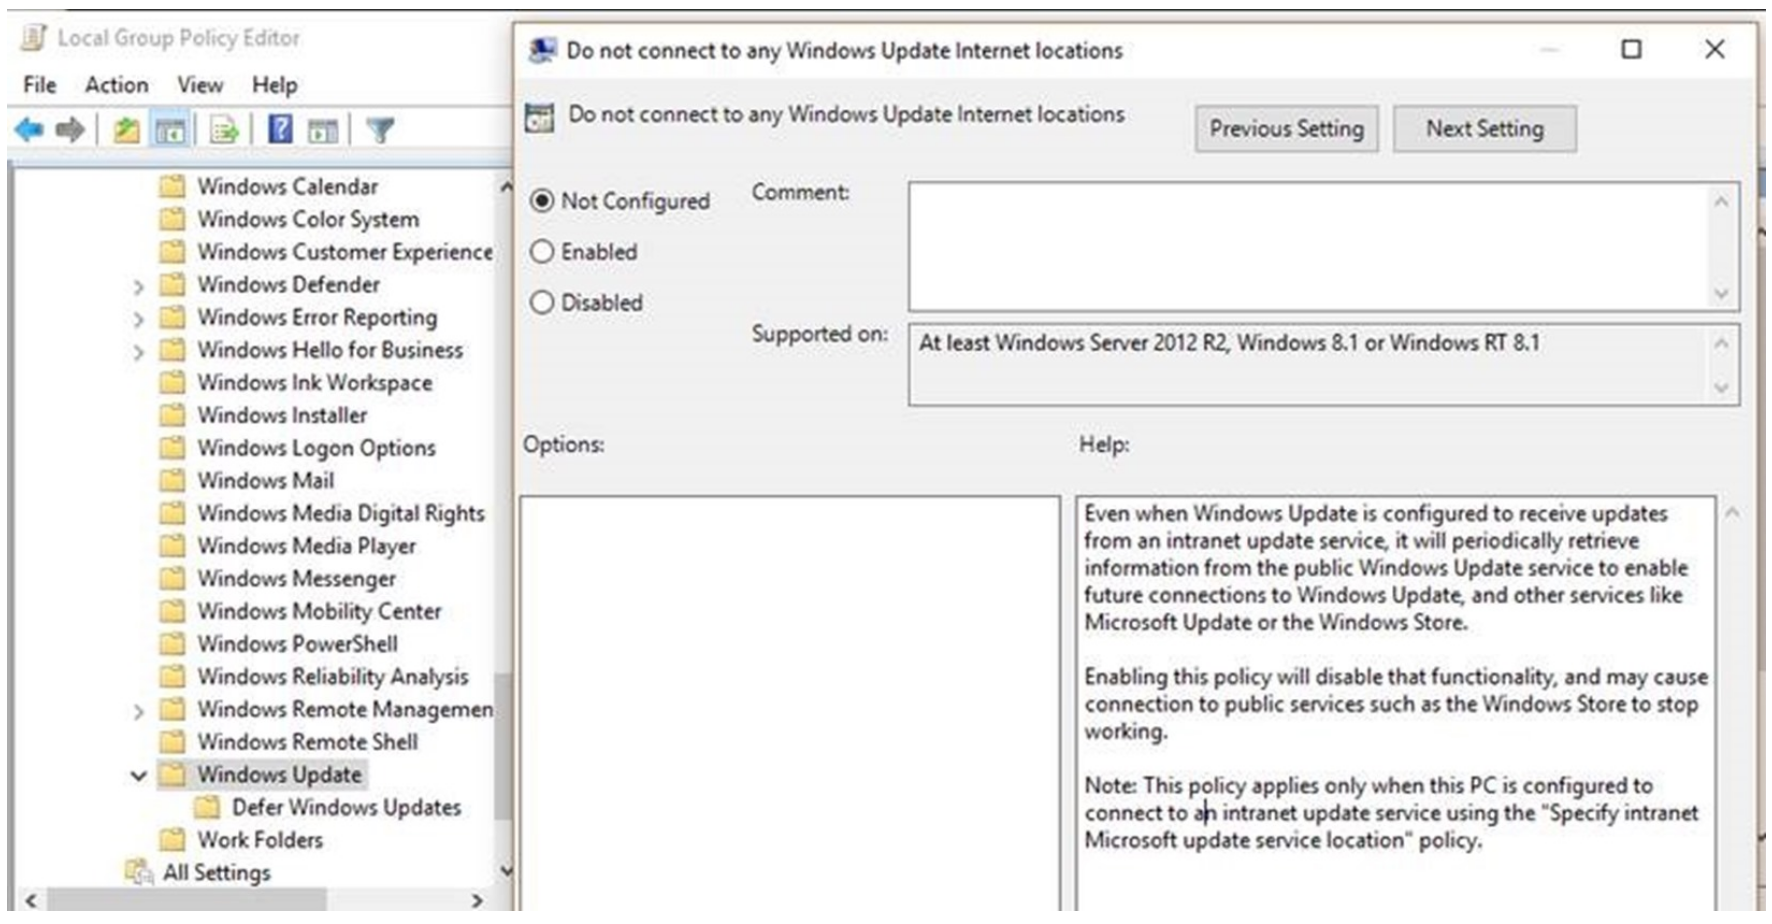Open the View menu
1772x924 pixels.
click(x=200, y=85)
